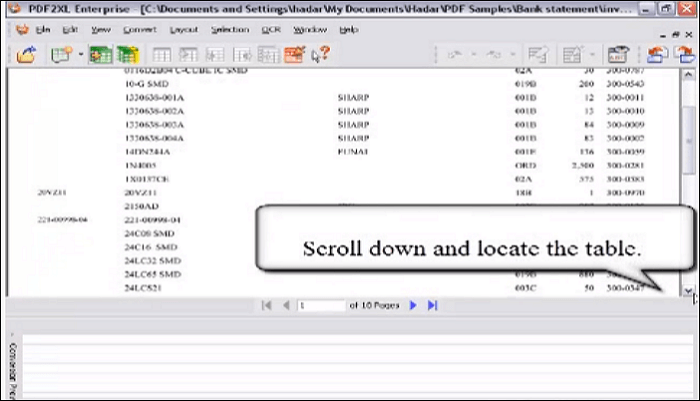
Task: Click the open file folder icon
Action: 27,56
